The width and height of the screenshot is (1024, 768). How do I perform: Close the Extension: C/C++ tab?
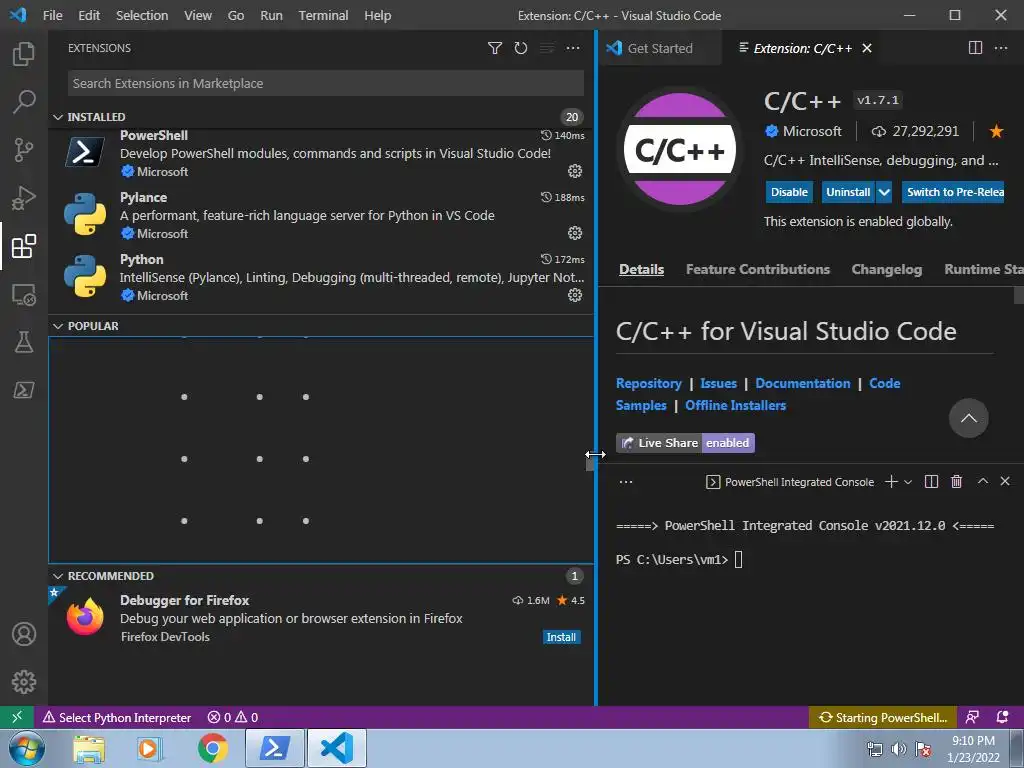point(867,48)
